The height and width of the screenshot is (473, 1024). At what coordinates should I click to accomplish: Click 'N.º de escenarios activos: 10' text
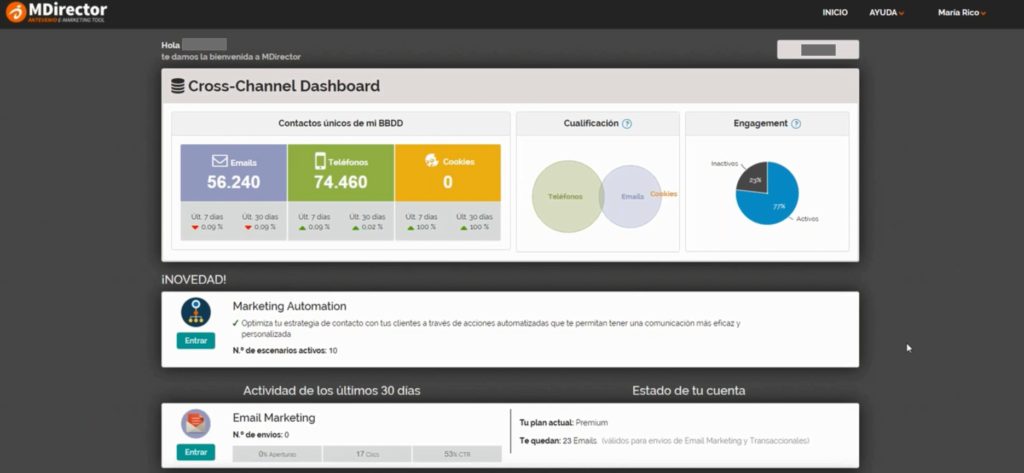285,351
